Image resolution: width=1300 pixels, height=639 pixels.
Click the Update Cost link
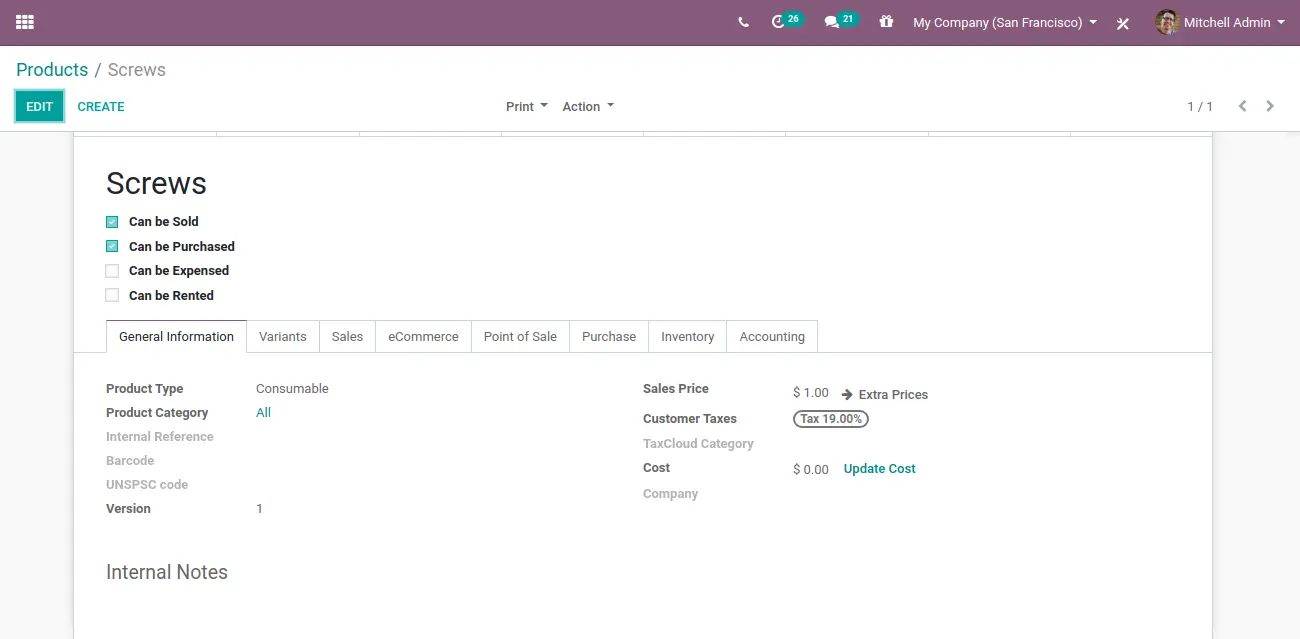tap(880, 469)
